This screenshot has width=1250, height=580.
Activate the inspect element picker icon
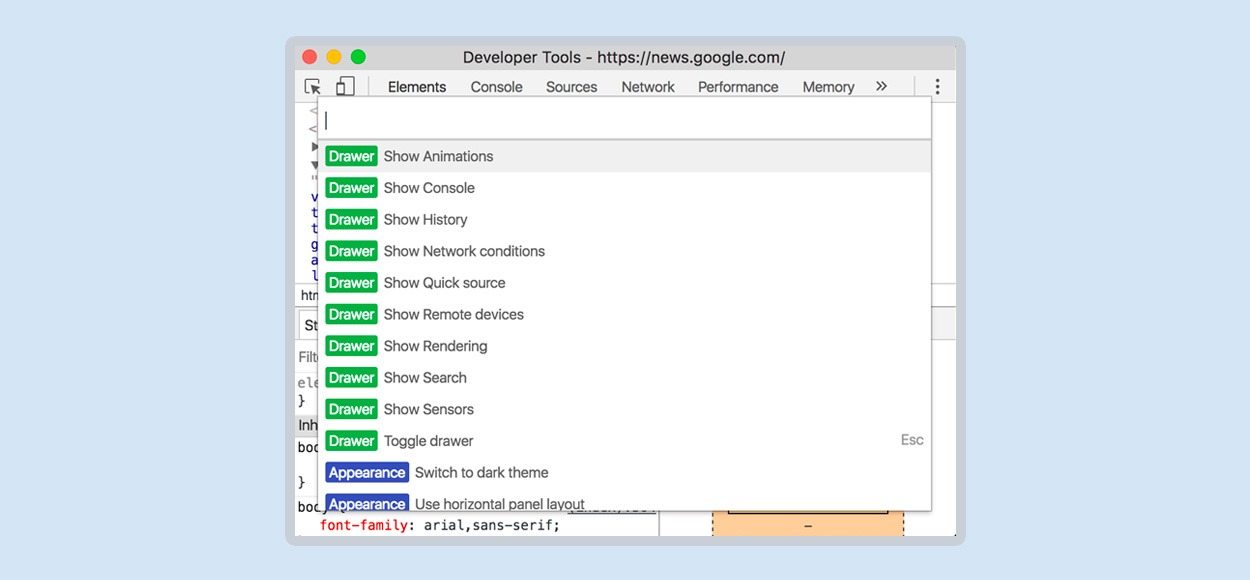(313, 87)
